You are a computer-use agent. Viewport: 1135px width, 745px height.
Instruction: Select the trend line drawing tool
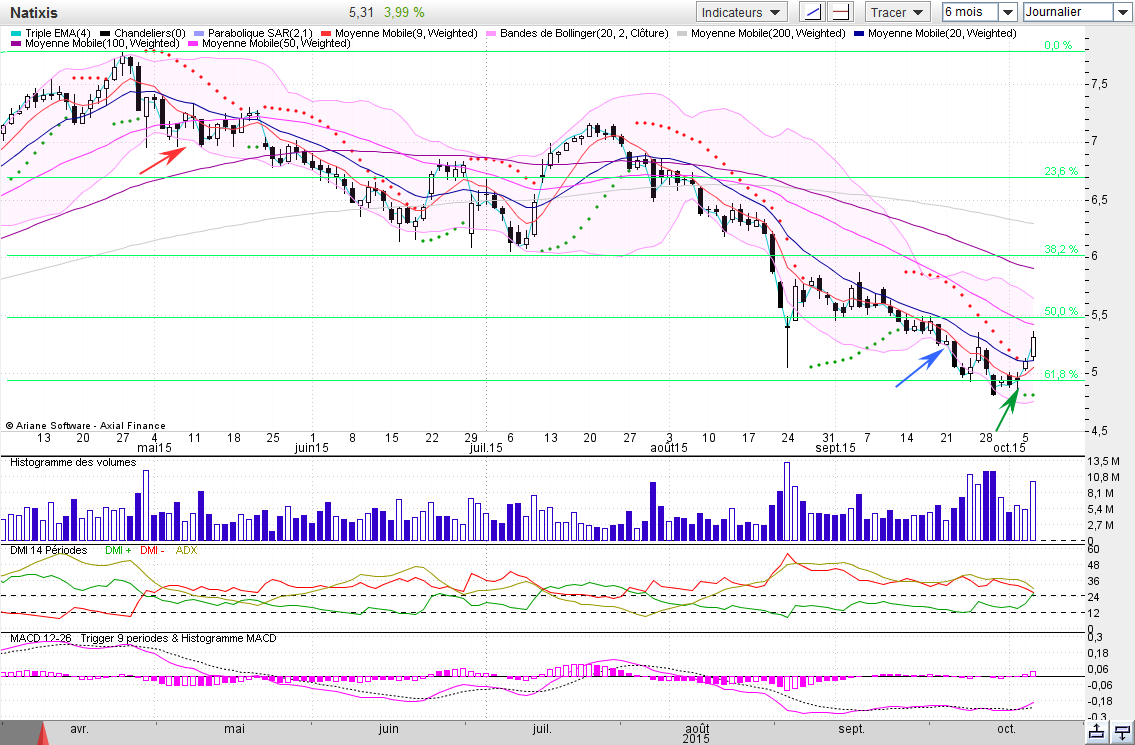coord(812,12)
